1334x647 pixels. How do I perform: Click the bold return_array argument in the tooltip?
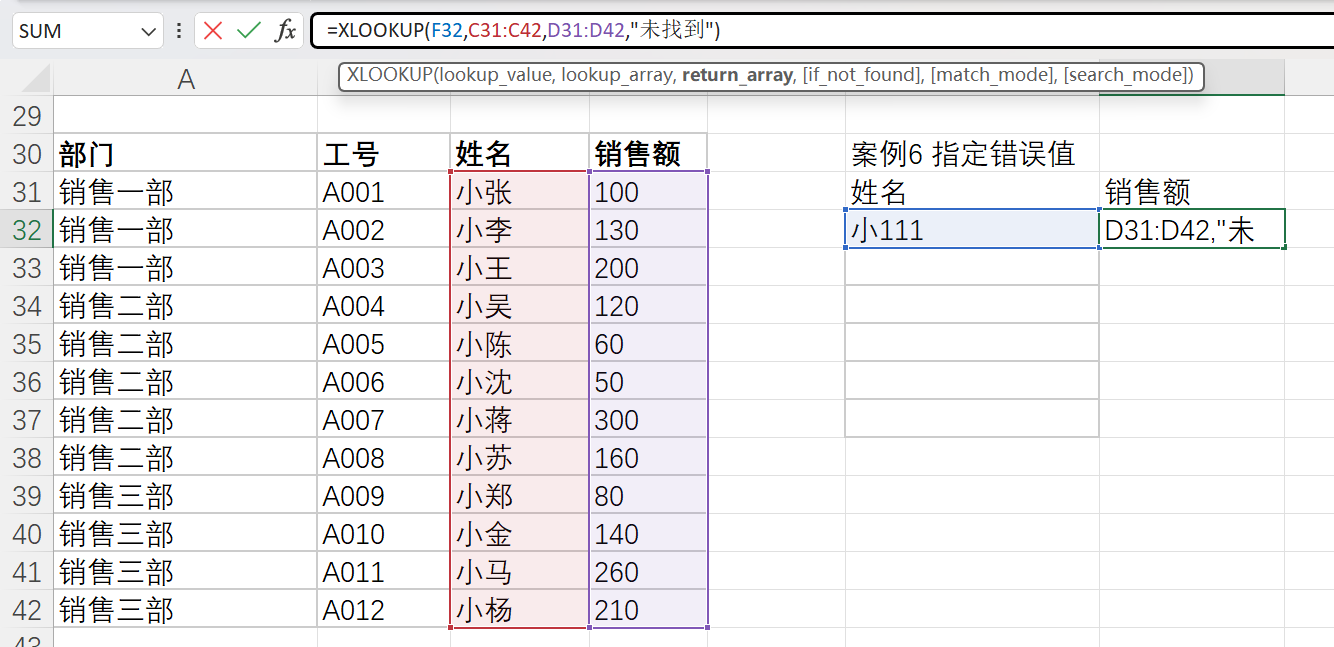(x=737, y=76)
